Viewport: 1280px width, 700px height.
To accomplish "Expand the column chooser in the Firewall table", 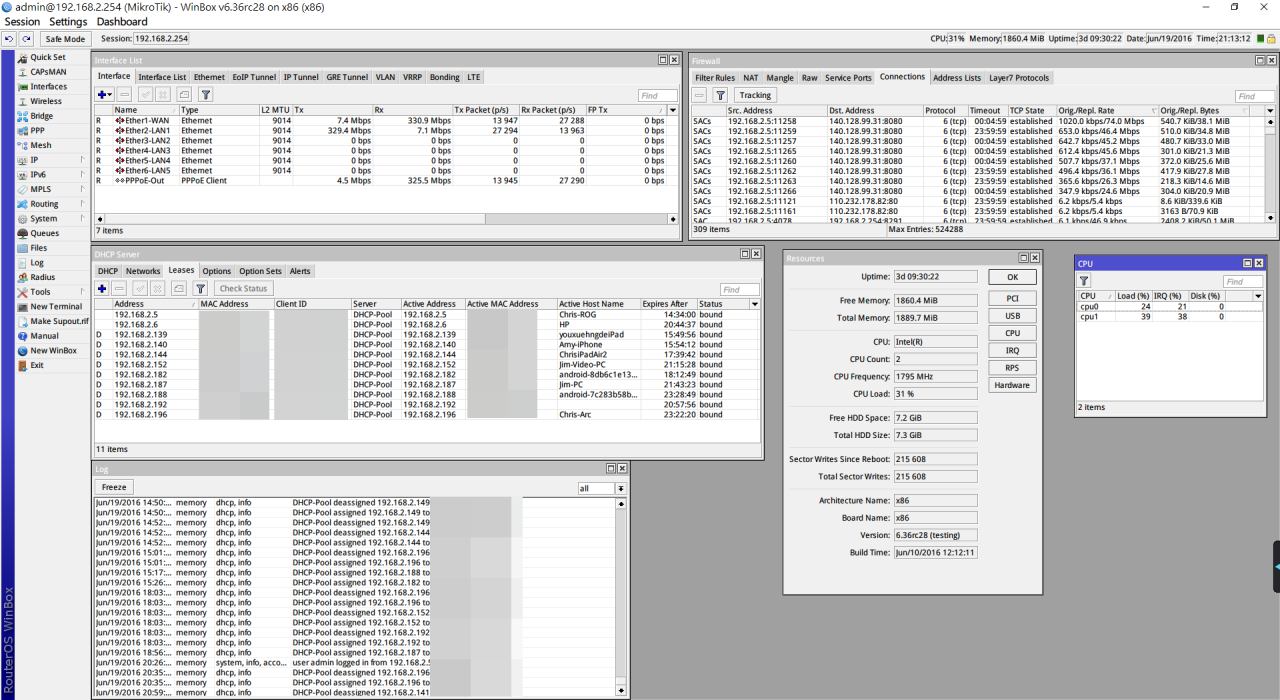I will [1270, 110].
